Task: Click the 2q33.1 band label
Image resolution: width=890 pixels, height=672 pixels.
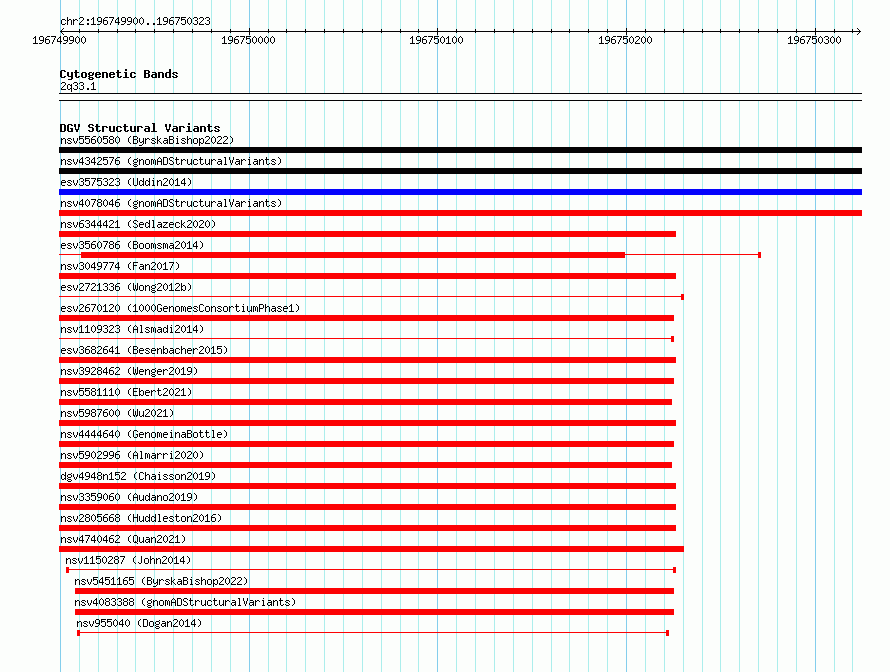Action: click(x=78, y=86)
